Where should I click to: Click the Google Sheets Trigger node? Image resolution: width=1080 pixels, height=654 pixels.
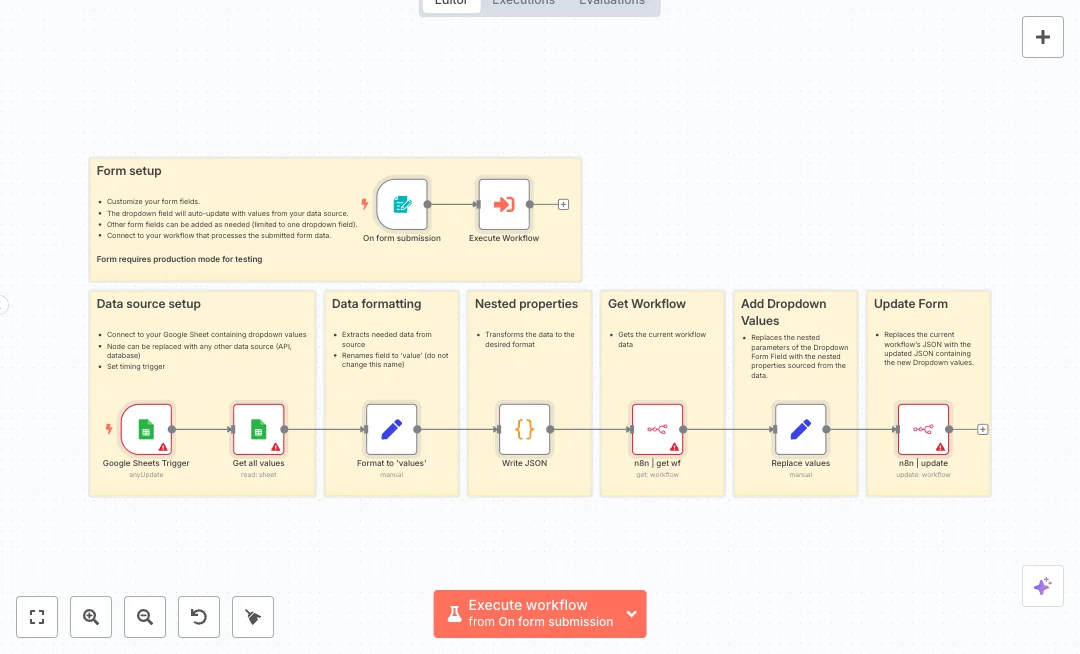point(146,429)
